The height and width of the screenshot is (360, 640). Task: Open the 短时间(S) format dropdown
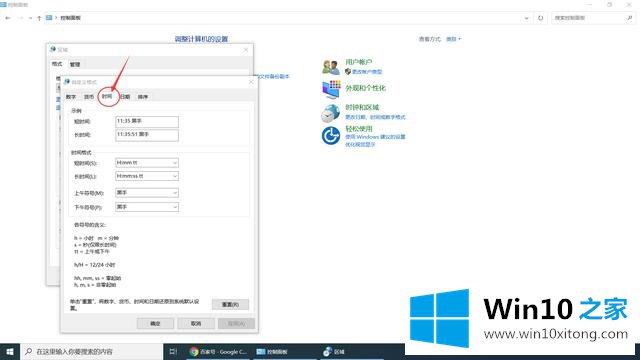147,163
